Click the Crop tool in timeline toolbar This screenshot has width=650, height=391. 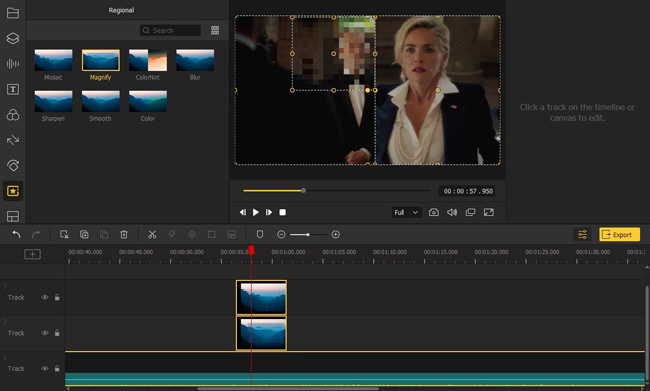click(x=211, y=235)
